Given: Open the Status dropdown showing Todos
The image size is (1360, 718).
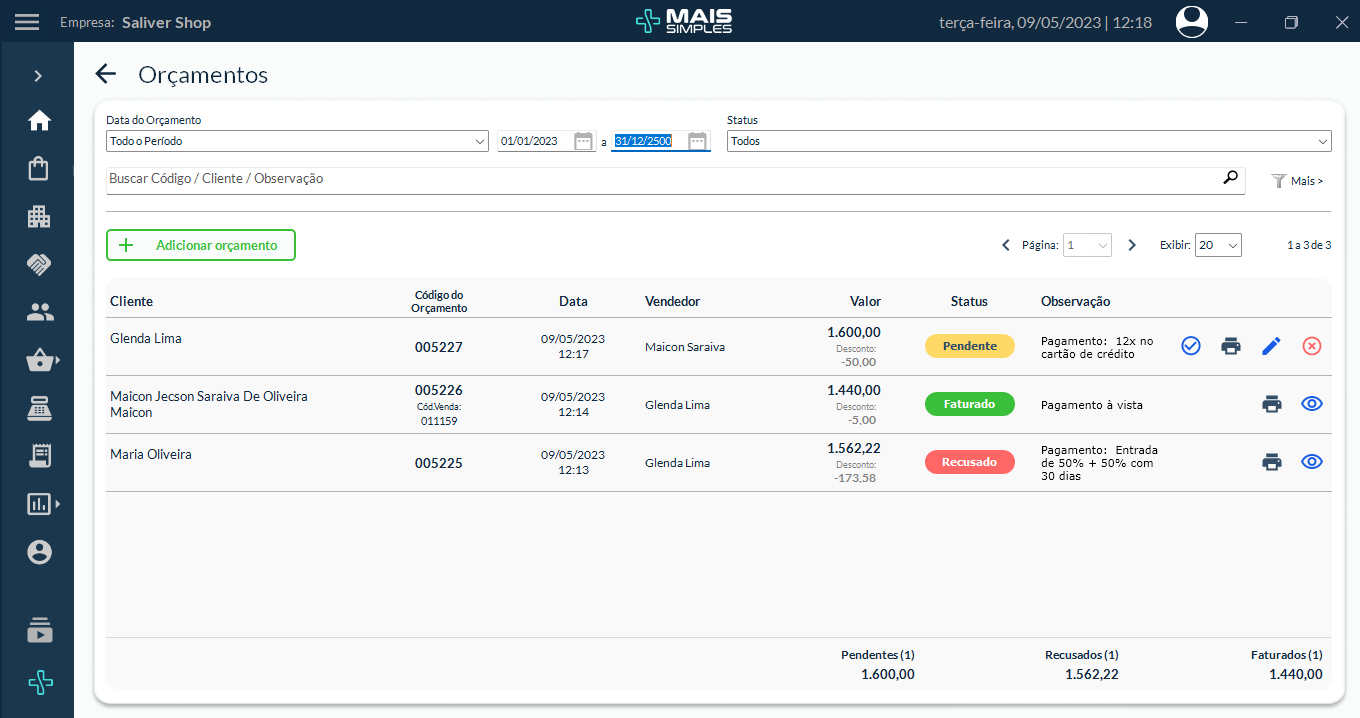Looking at the screenshot, I should pos(1029,141).
